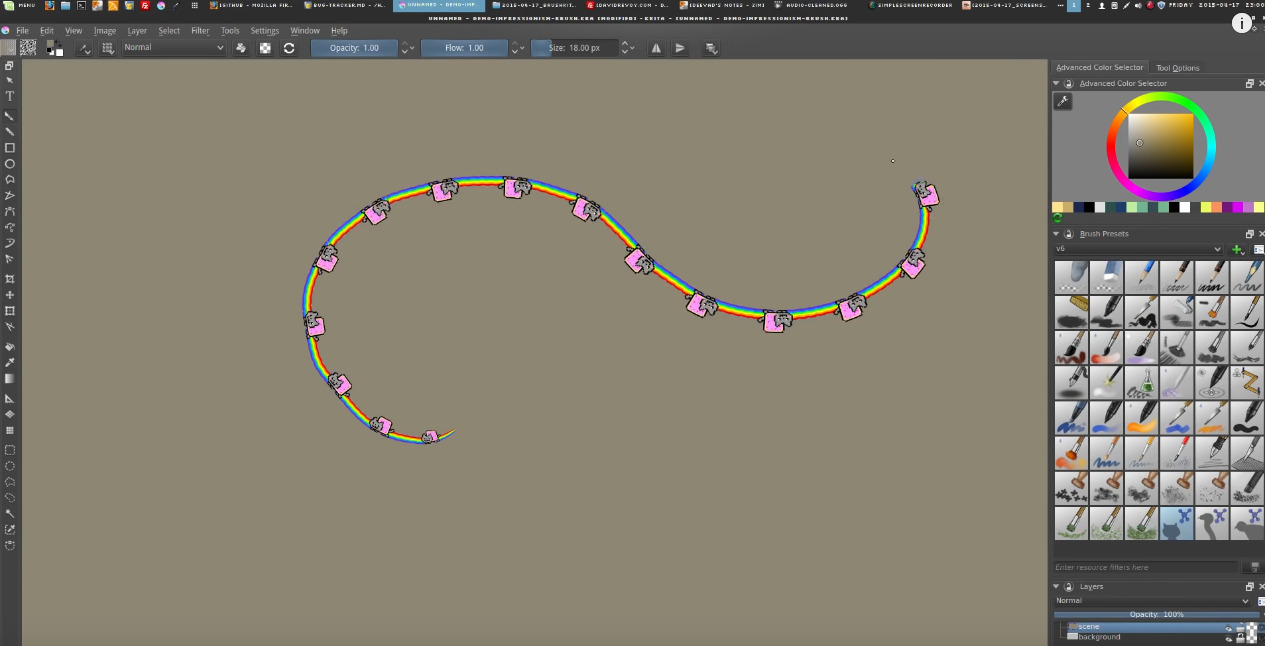Select the Ellipse shape tool
1265x646 pixels.
(x=10, y=164)
